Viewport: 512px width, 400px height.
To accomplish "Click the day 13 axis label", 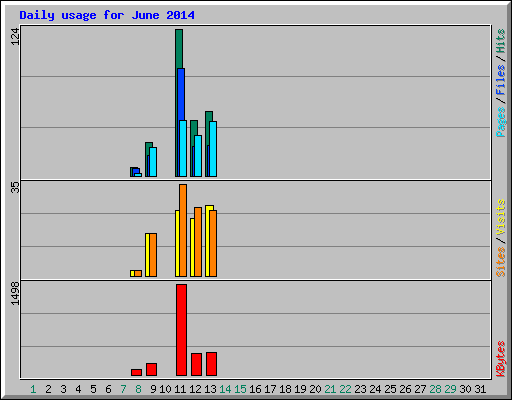I will pyautogui.click(x=210, y=389).
